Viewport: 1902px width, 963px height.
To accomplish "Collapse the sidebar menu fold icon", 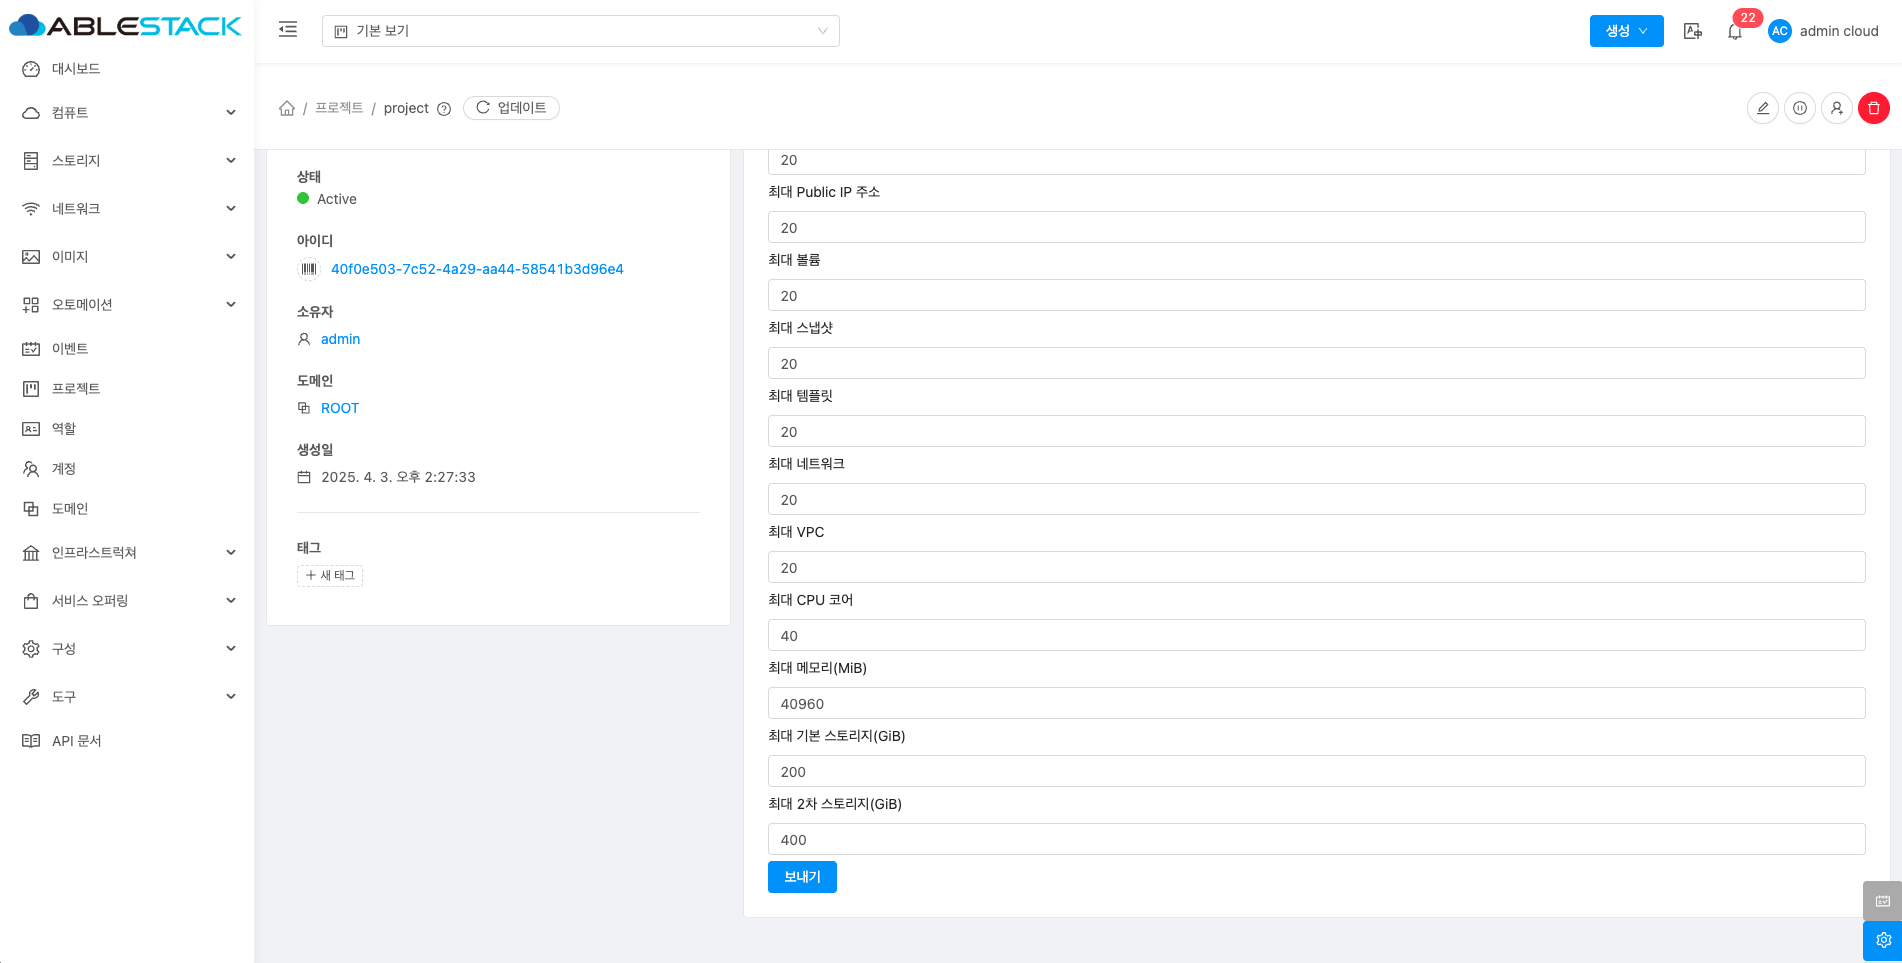I will pos(288,30).
